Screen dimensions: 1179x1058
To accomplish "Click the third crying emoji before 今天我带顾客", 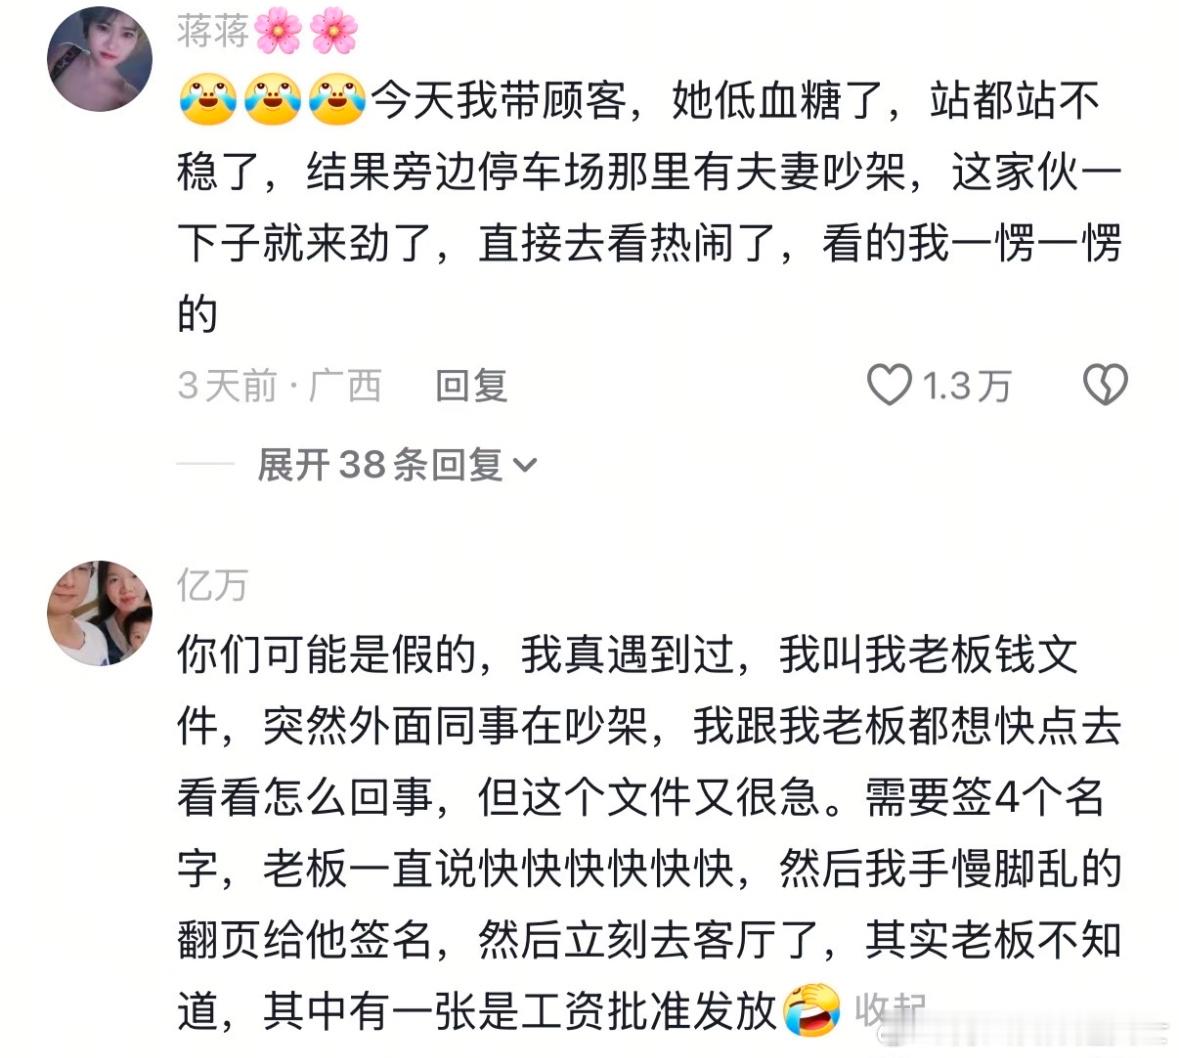I will coord(338,100).
